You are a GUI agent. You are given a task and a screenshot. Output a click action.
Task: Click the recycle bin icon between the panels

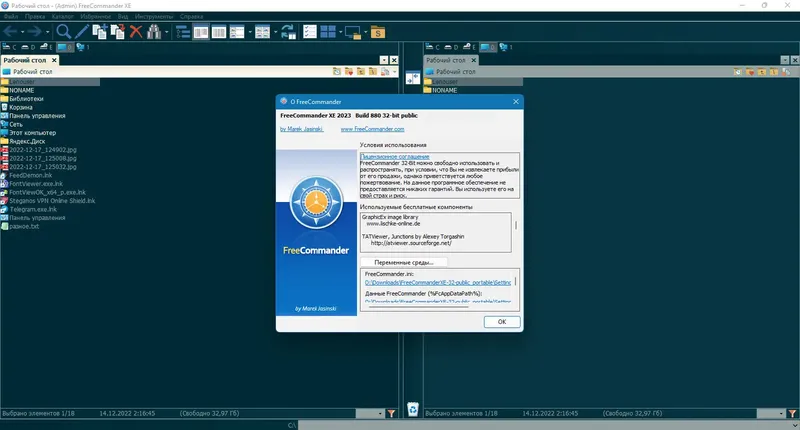(x=413, y=409)
